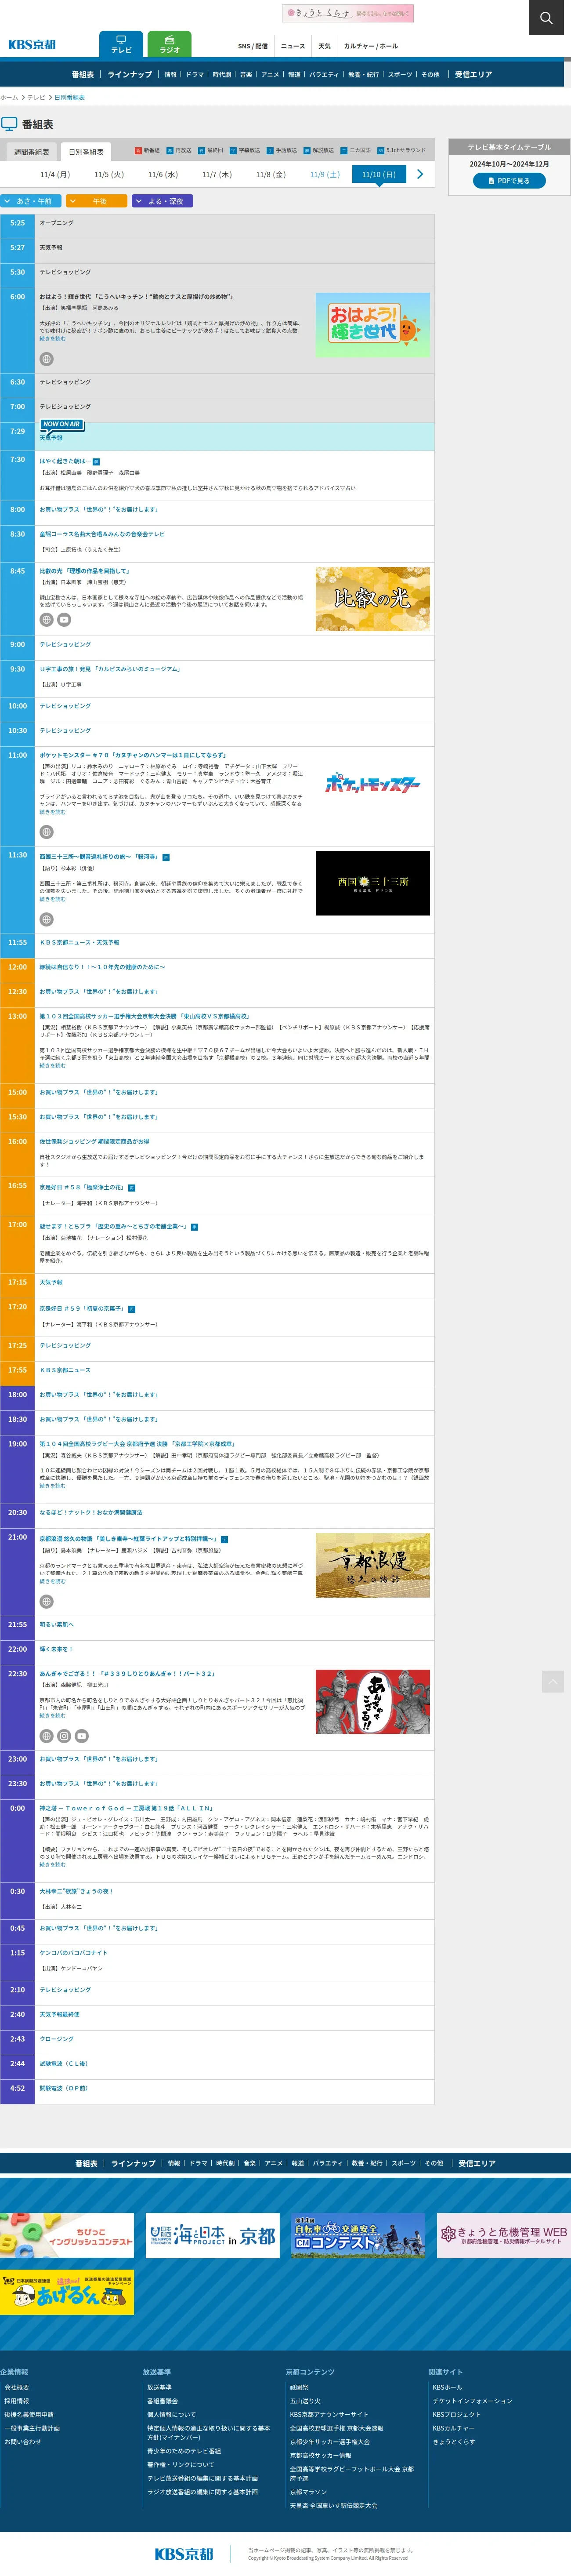Select date 11/9 (土)
Image resolution: width=571 pixels, height=2576 pixels.
coord(325,174)
